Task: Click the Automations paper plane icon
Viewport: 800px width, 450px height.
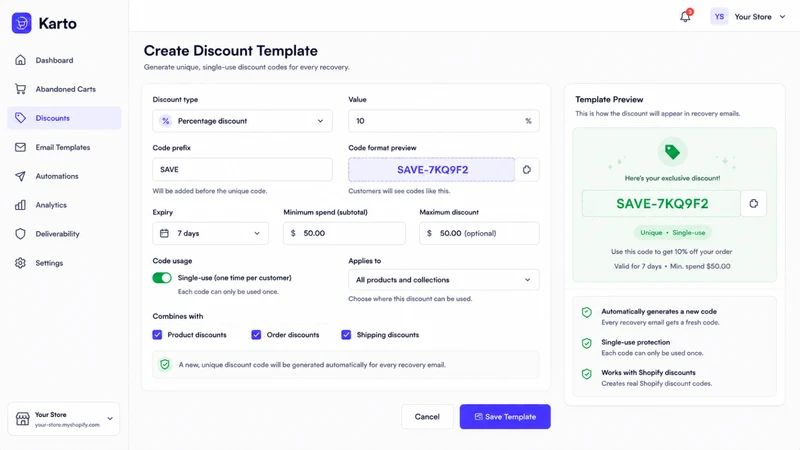Action: click(x=20, y=176)
